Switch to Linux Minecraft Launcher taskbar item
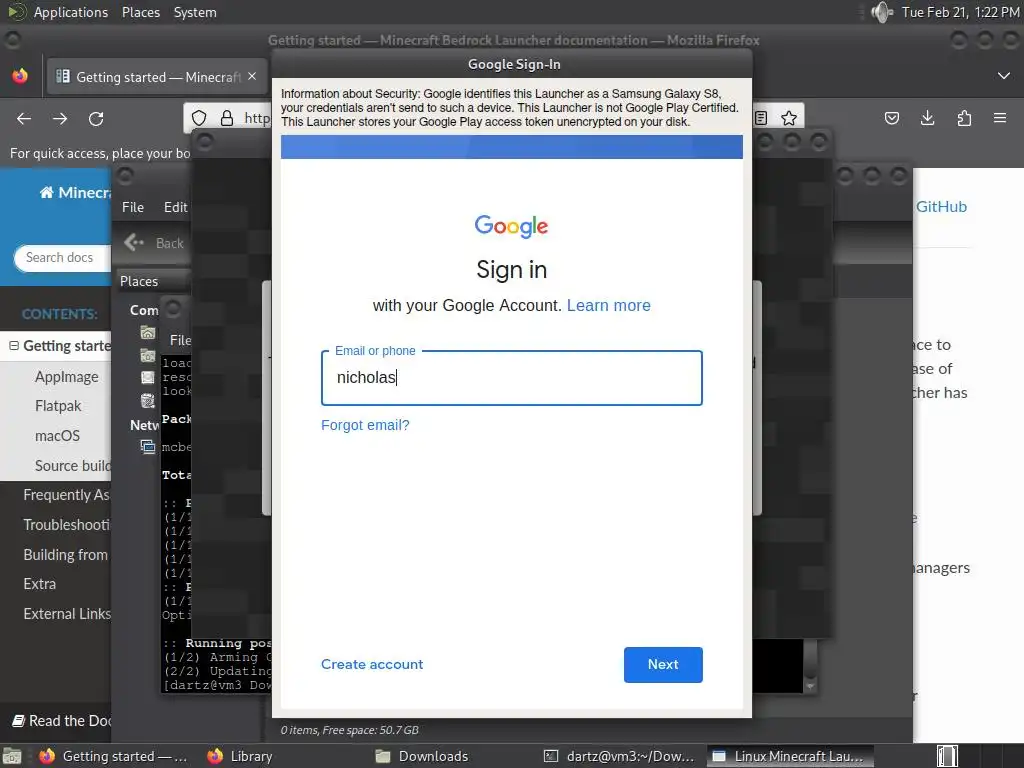The image size is (1024, 768). pos(789,756)
